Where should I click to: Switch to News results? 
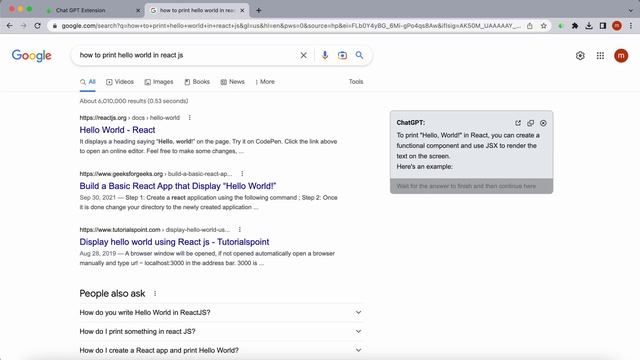tap(232, 82)
